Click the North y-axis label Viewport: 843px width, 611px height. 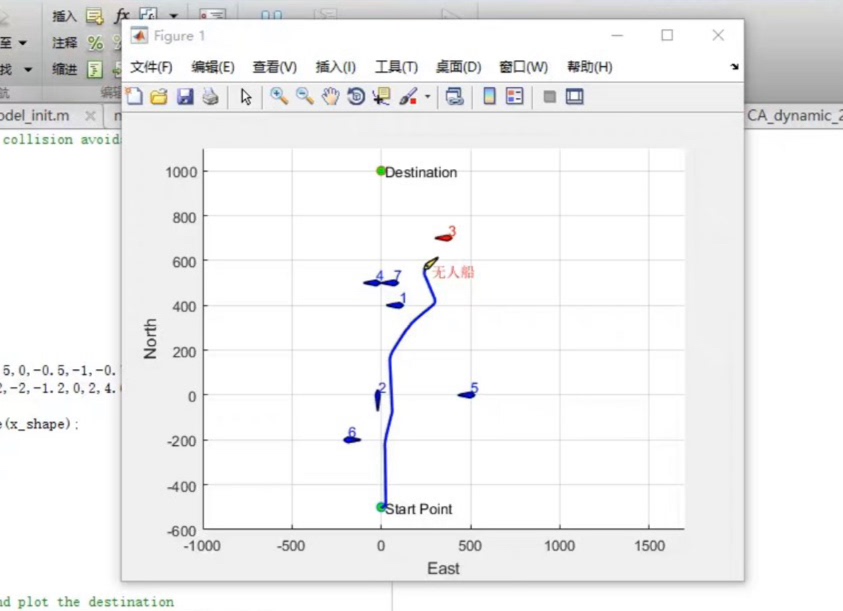[x=150, y=338]
